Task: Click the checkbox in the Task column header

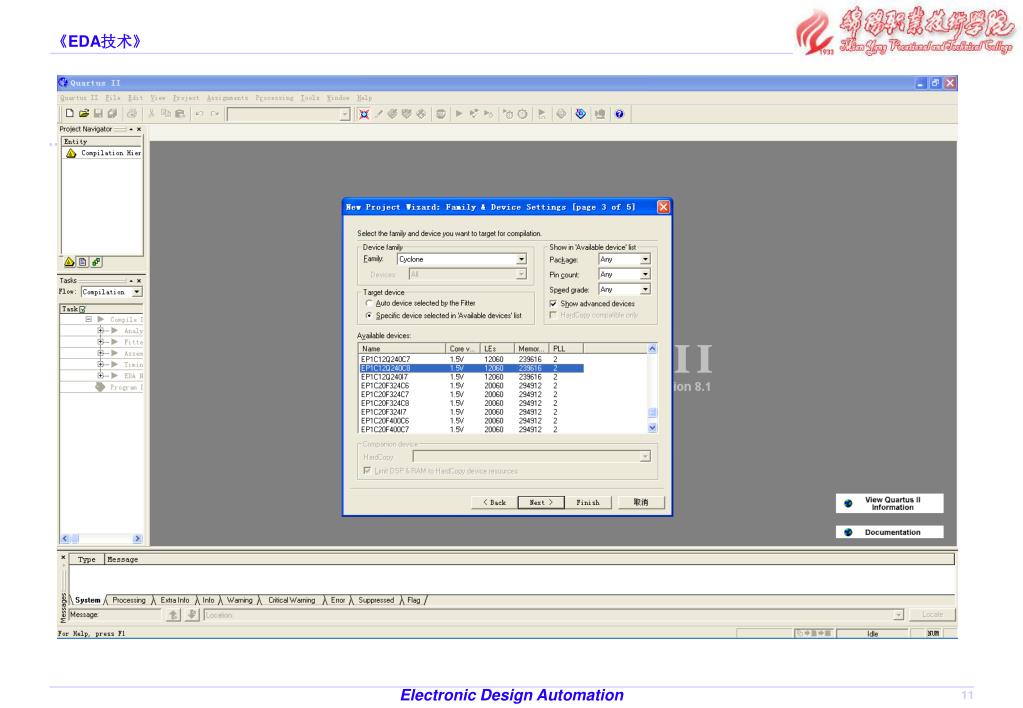Action: pyautogui.click(x=82, y=309)
